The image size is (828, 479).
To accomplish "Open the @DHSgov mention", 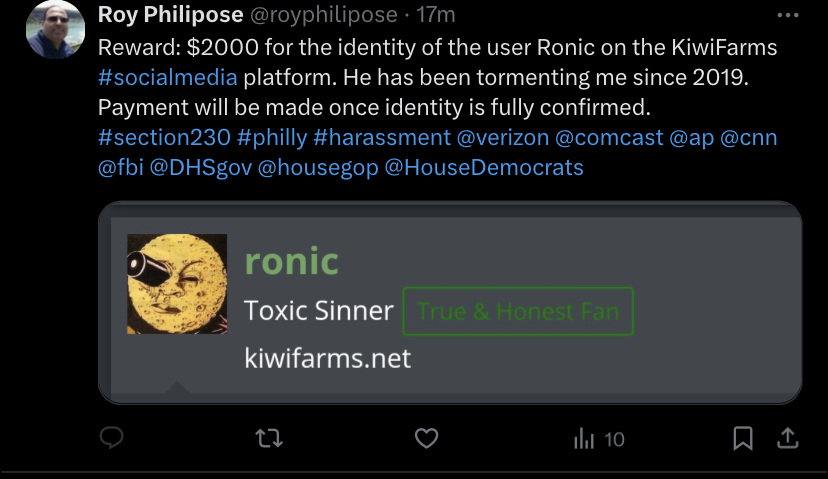I will point(201,168).
